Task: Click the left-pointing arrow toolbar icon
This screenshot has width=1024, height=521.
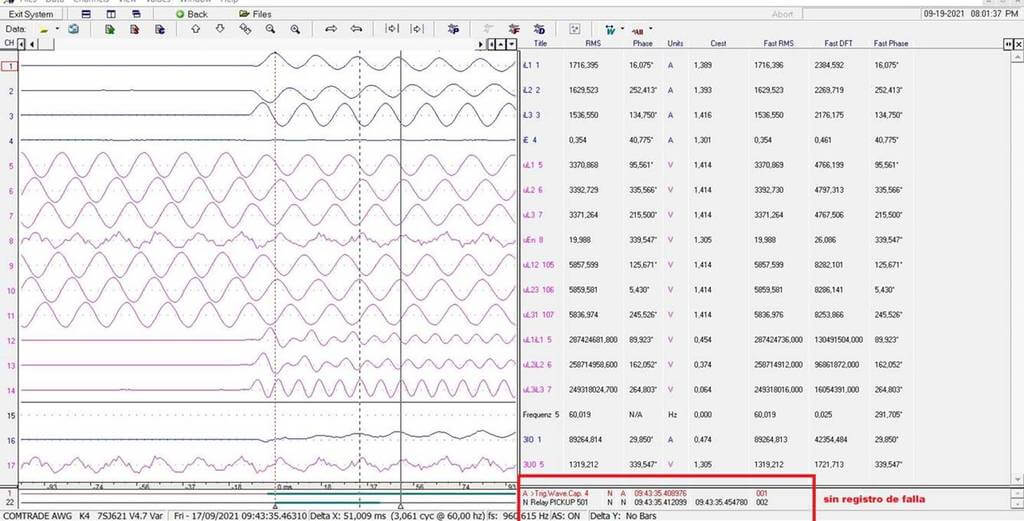Action: (x=355, y=30)
